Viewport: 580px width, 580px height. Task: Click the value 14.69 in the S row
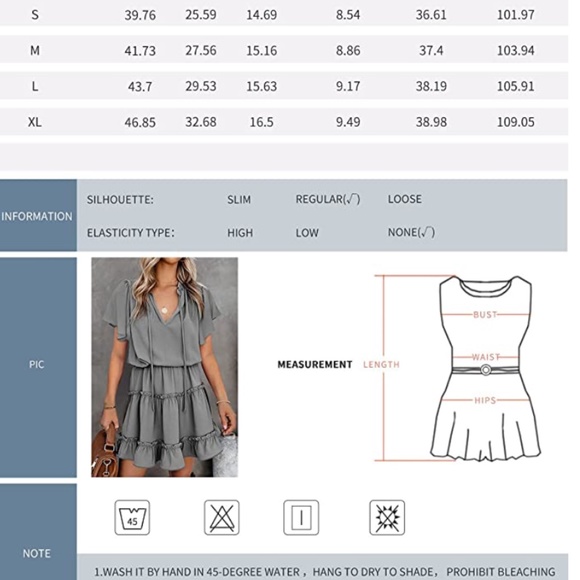point(262,15)
